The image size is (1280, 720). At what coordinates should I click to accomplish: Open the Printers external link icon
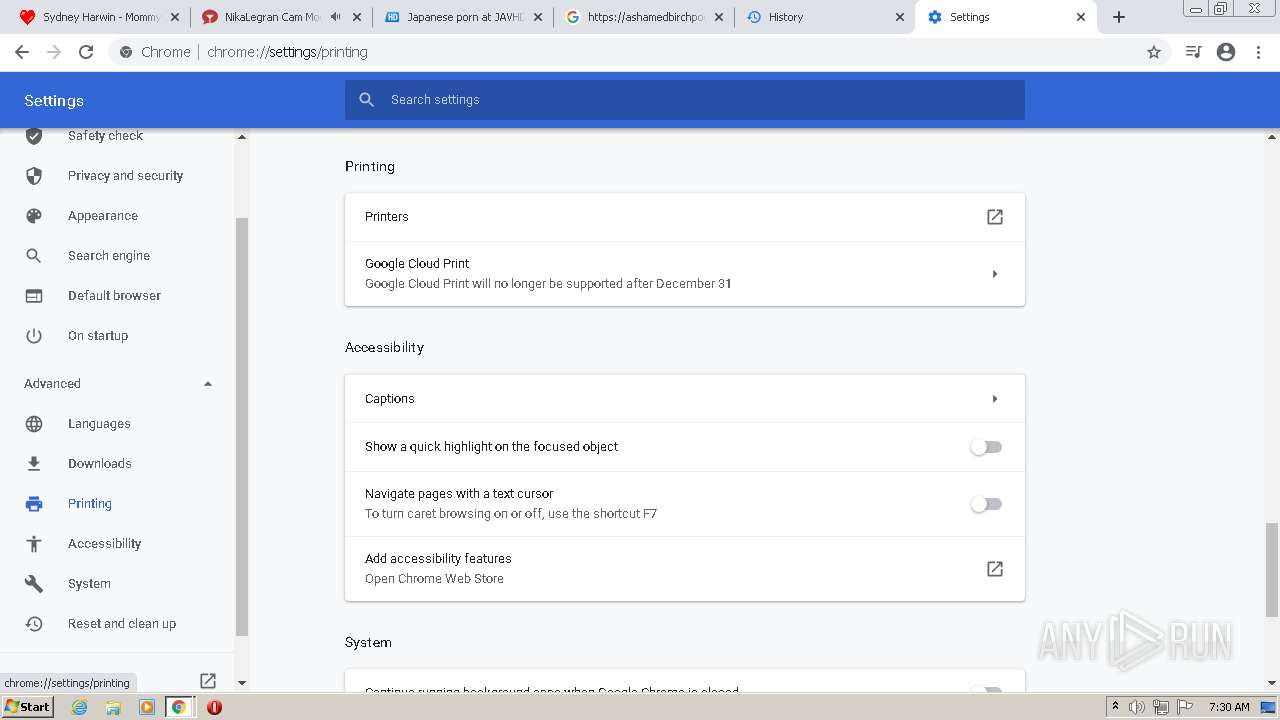994,217
